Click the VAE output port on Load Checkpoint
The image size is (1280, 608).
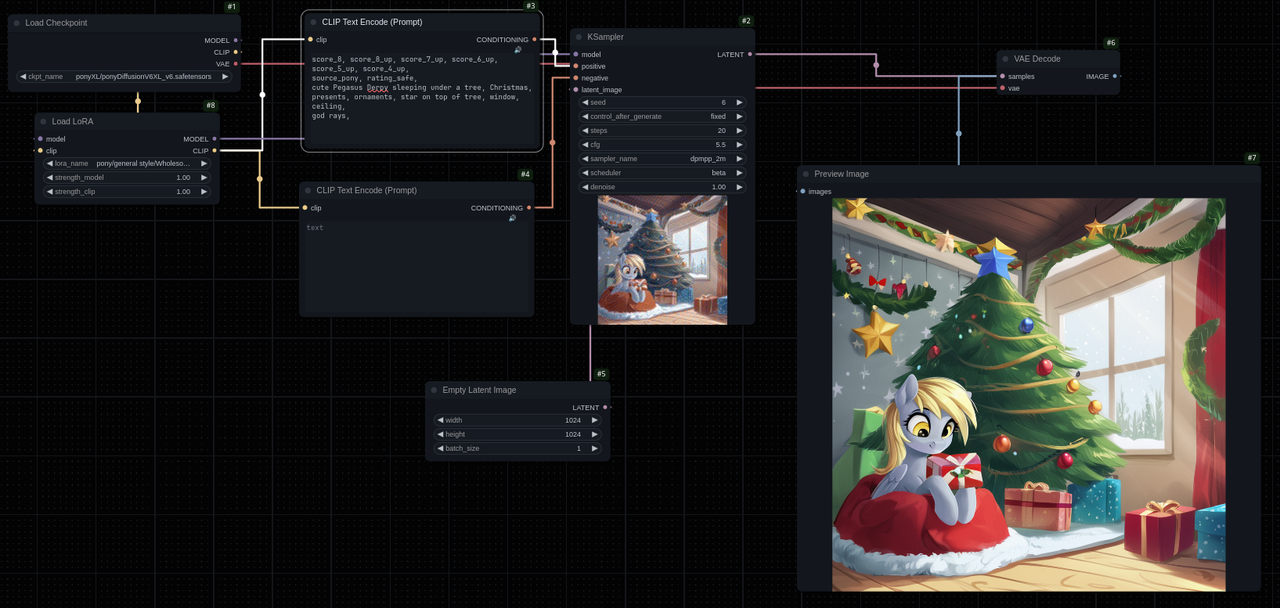[236, 64]
